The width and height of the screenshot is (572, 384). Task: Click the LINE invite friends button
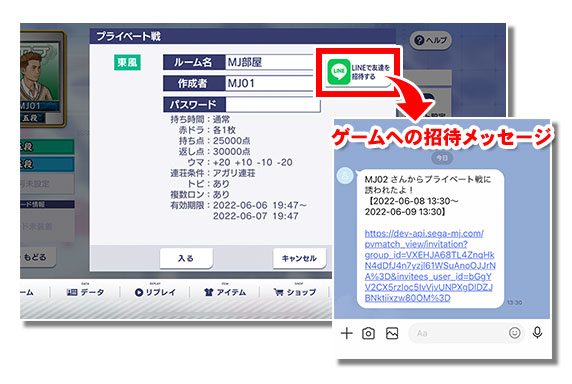358,72
